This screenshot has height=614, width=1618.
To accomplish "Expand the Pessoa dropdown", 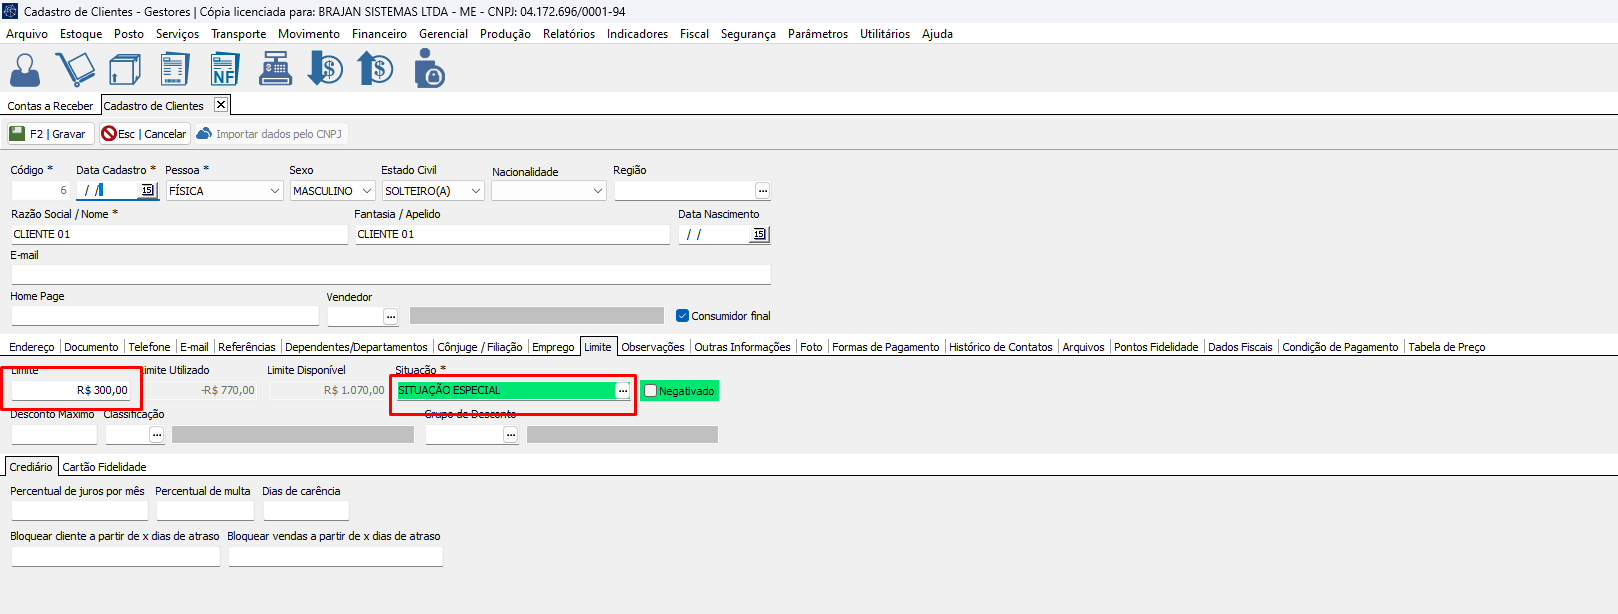I will (275, 191).
